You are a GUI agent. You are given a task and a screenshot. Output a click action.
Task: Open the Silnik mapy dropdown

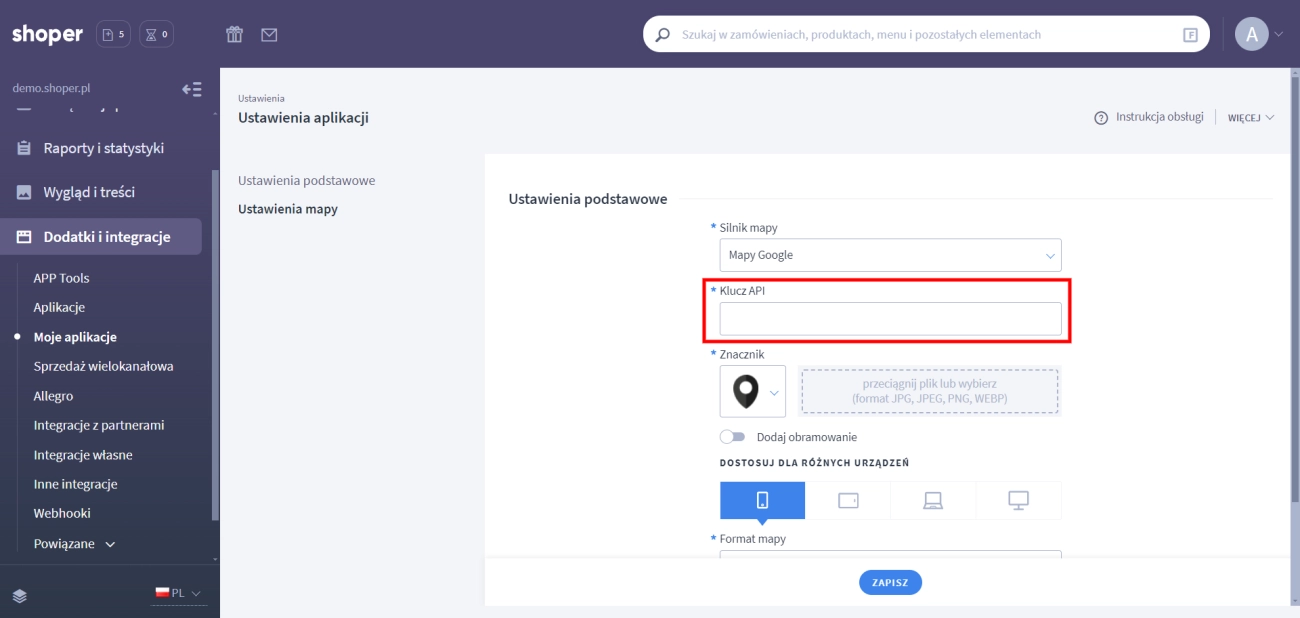[890, 255]
